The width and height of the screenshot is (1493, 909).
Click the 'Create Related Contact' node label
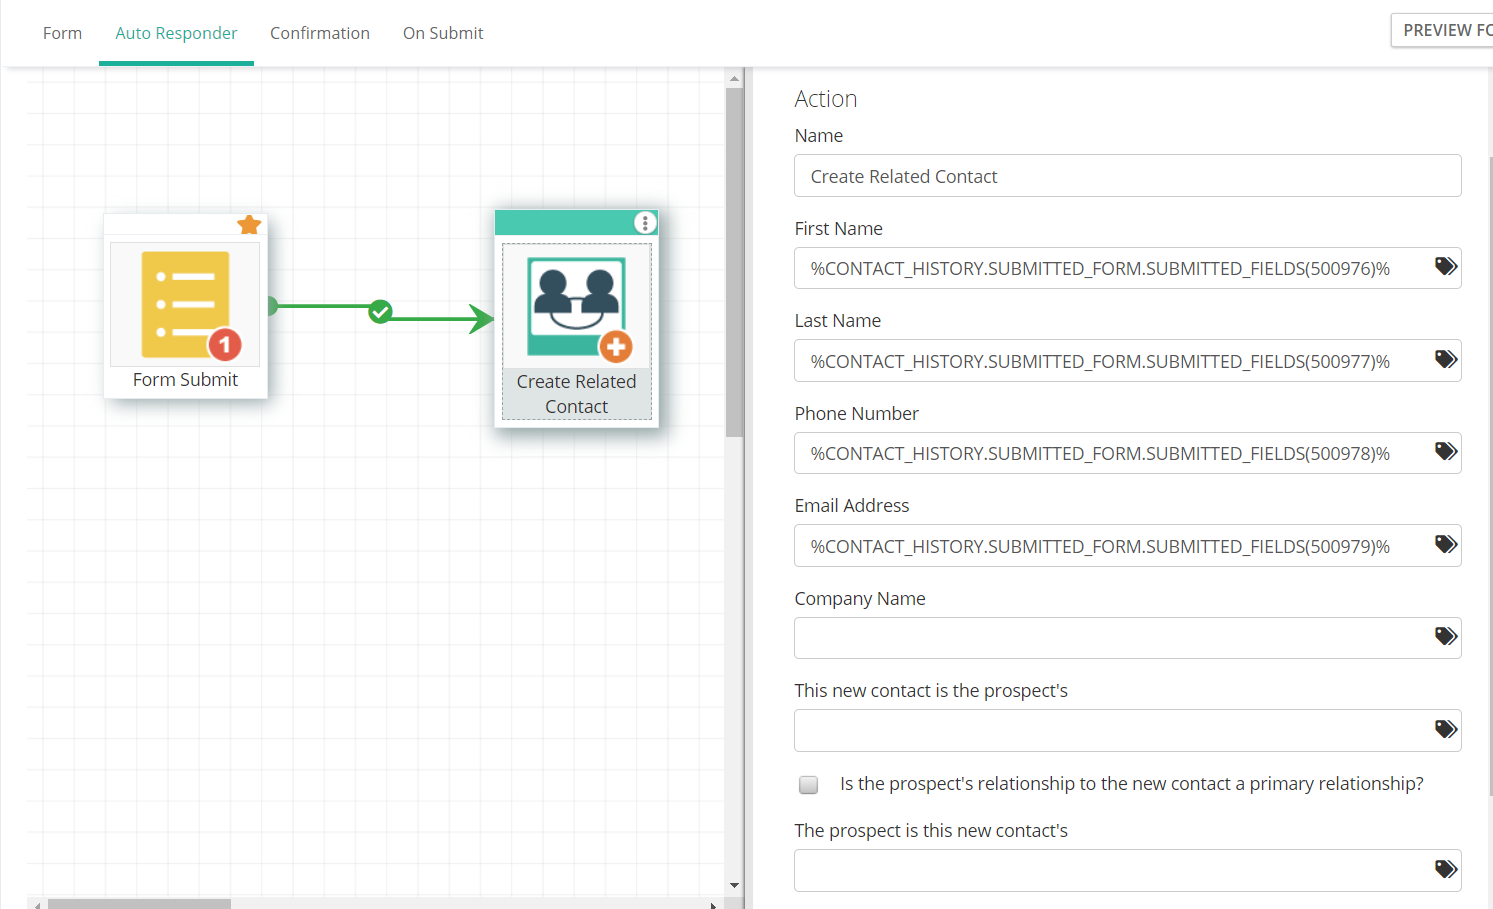[576, 394]
